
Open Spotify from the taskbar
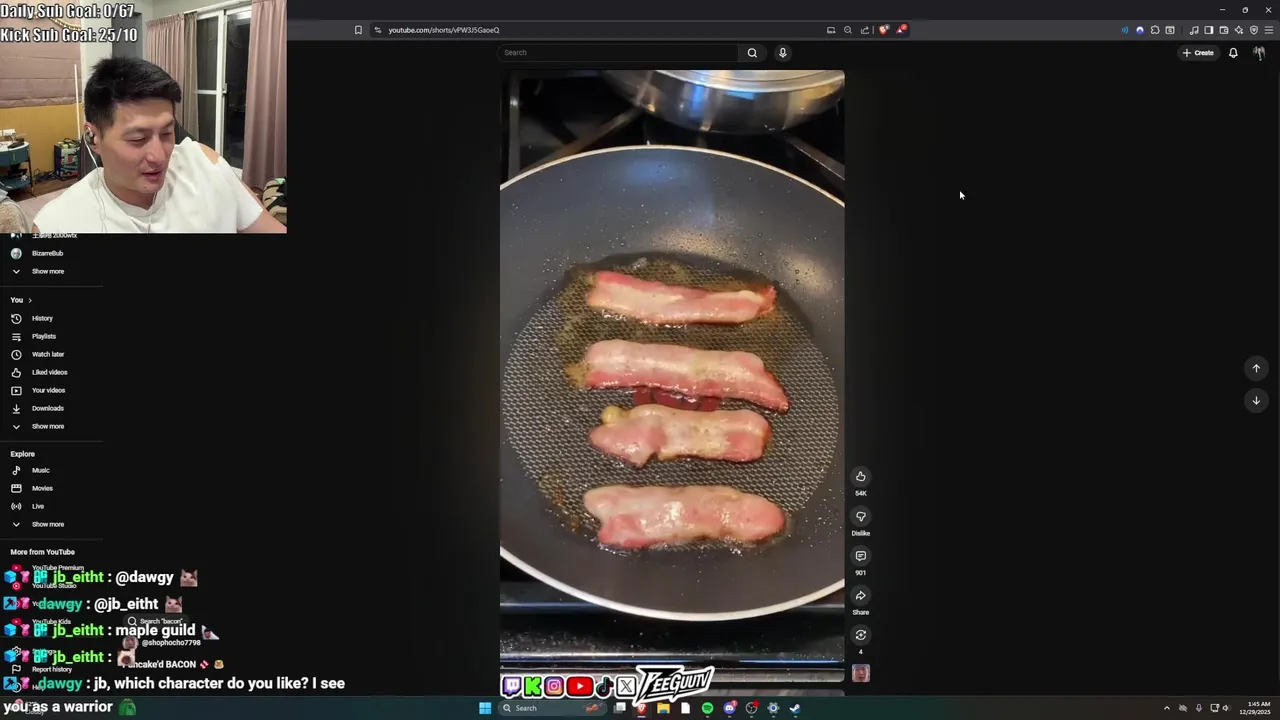pyautogui.click(x=707, y=708)
